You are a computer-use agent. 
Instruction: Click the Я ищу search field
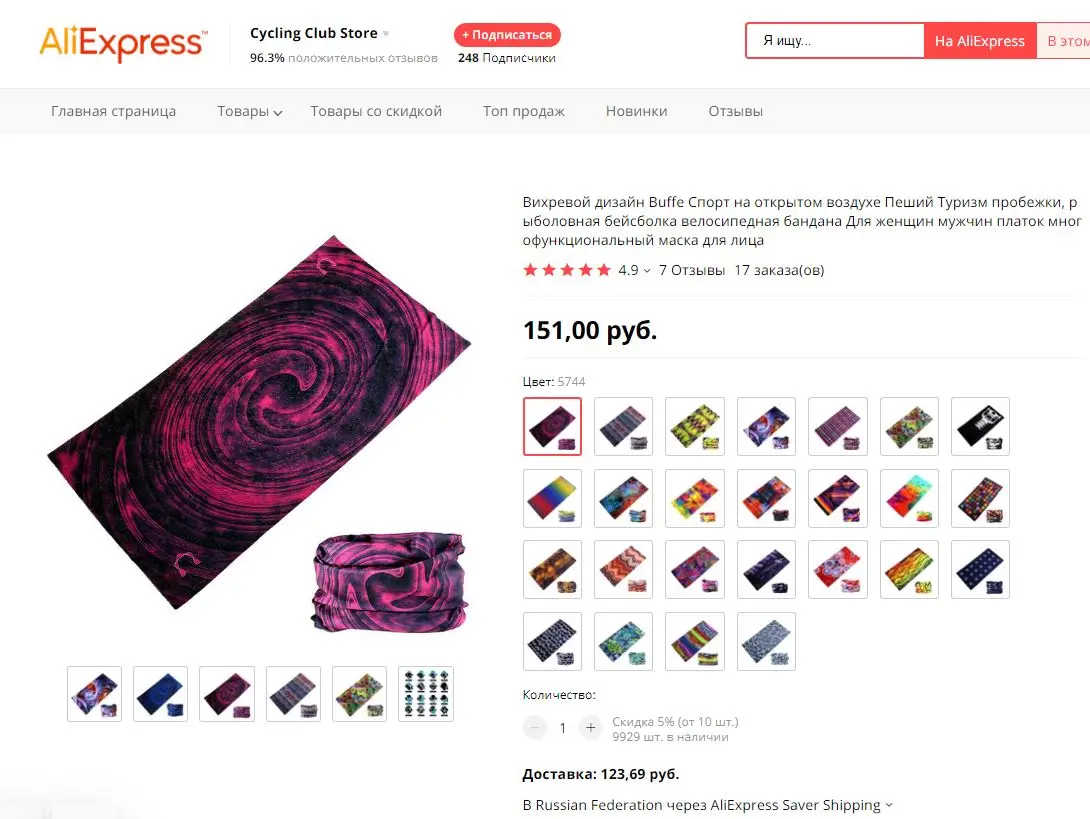coord(835,41)
